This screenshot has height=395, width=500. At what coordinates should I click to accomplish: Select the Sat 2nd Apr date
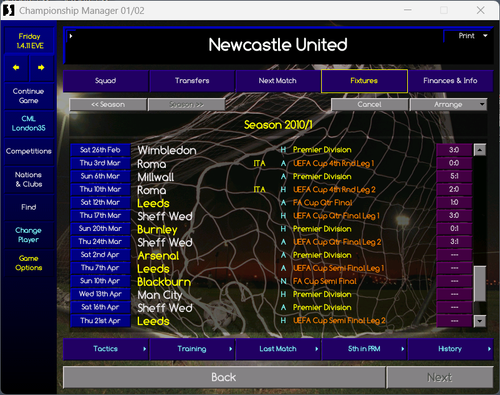coord(100,255)
